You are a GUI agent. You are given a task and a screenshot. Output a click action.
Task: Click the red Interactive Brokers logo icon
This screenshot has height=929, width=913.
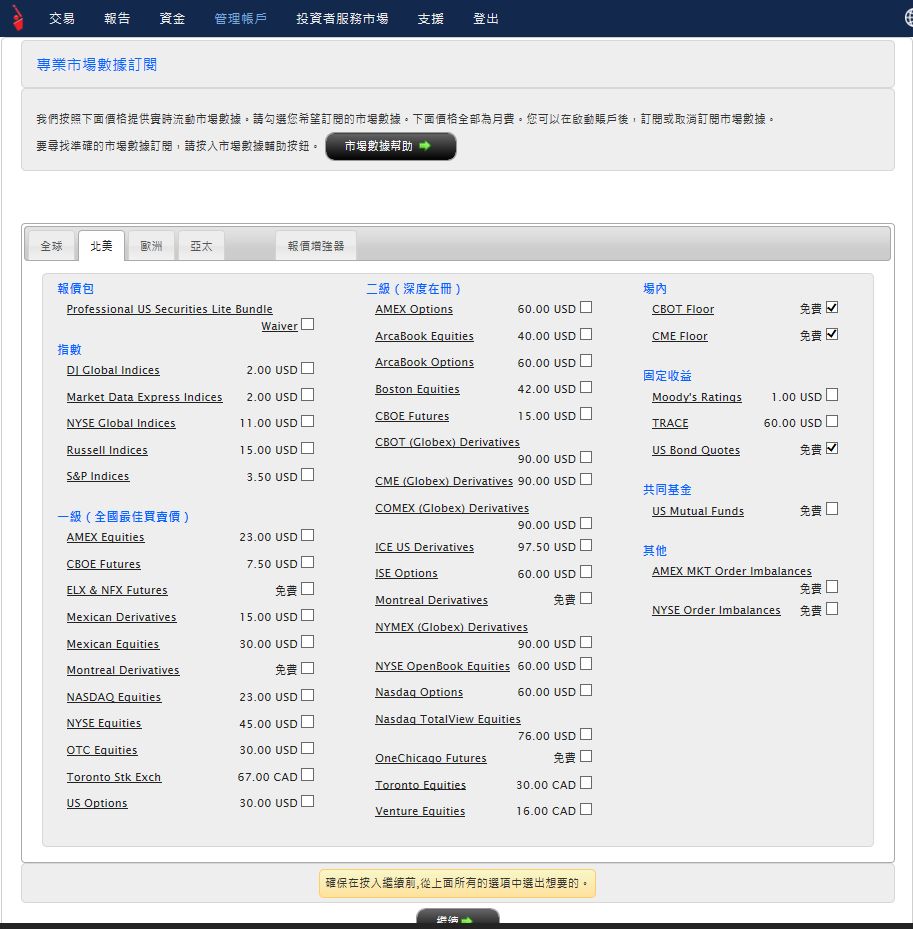tap(17, 18)
